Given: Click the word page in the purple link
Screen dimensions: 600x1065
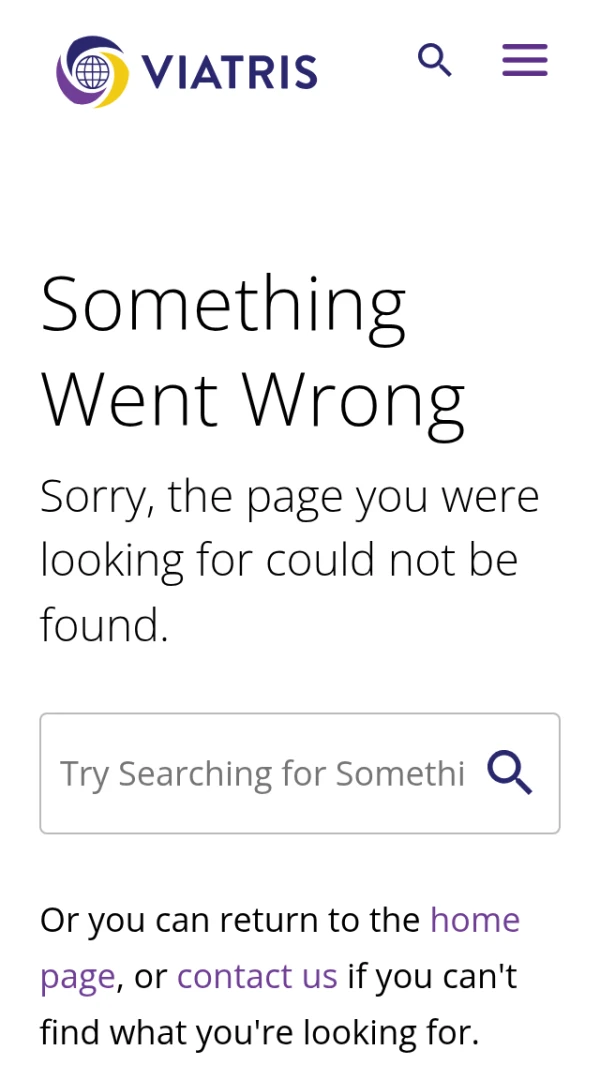Looking at the screenshot, I should [x=77, y=977].
